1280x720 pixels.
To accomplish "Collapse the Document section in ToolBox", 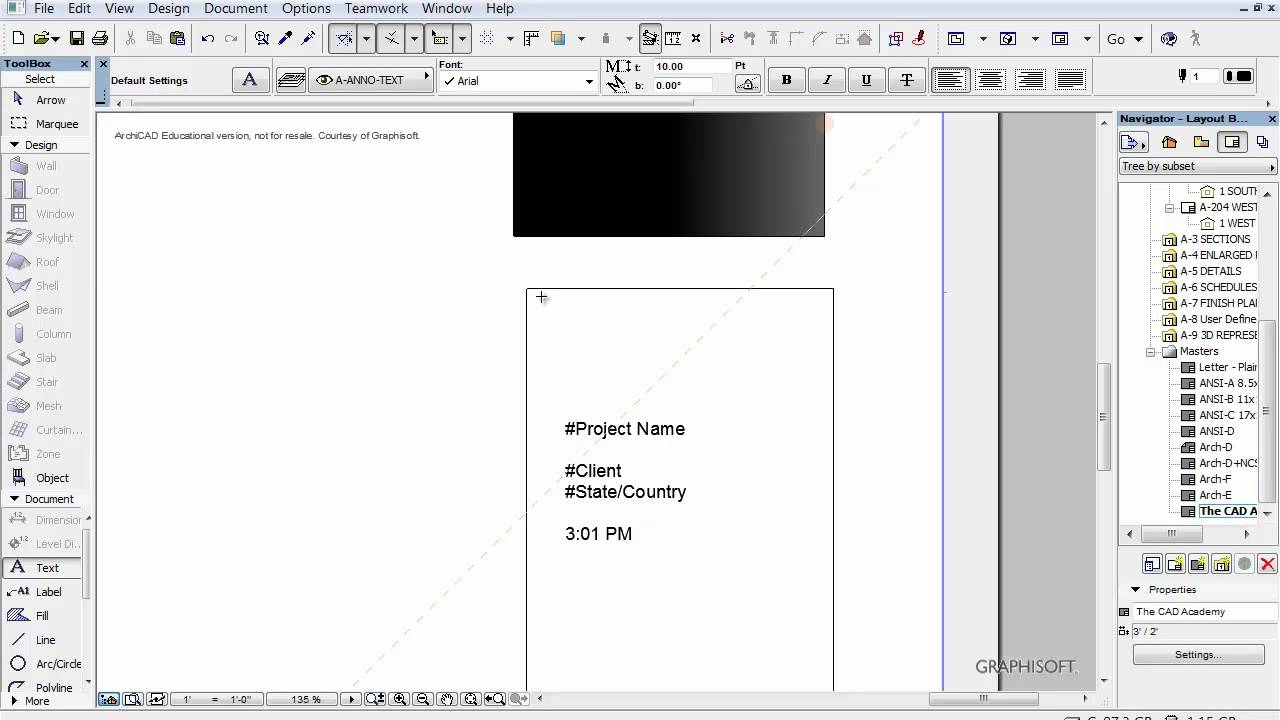I will [x=14, y=499].
